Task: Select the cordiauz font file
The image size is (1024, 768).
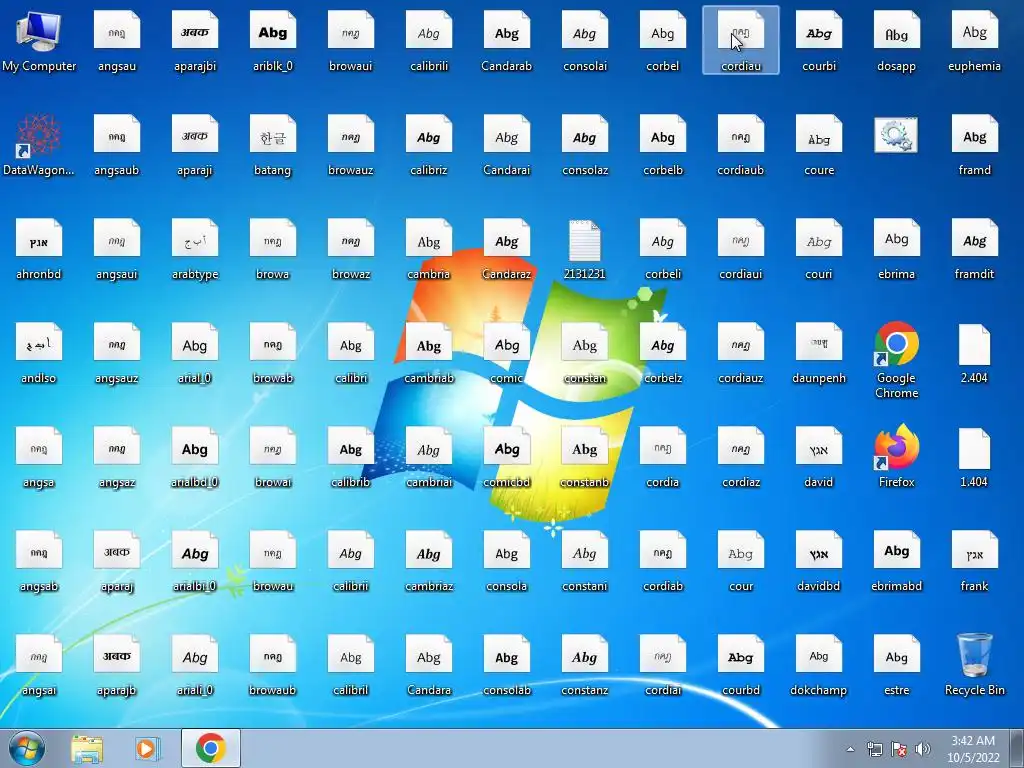Action: pyautogui.click(x=741, y=353)
